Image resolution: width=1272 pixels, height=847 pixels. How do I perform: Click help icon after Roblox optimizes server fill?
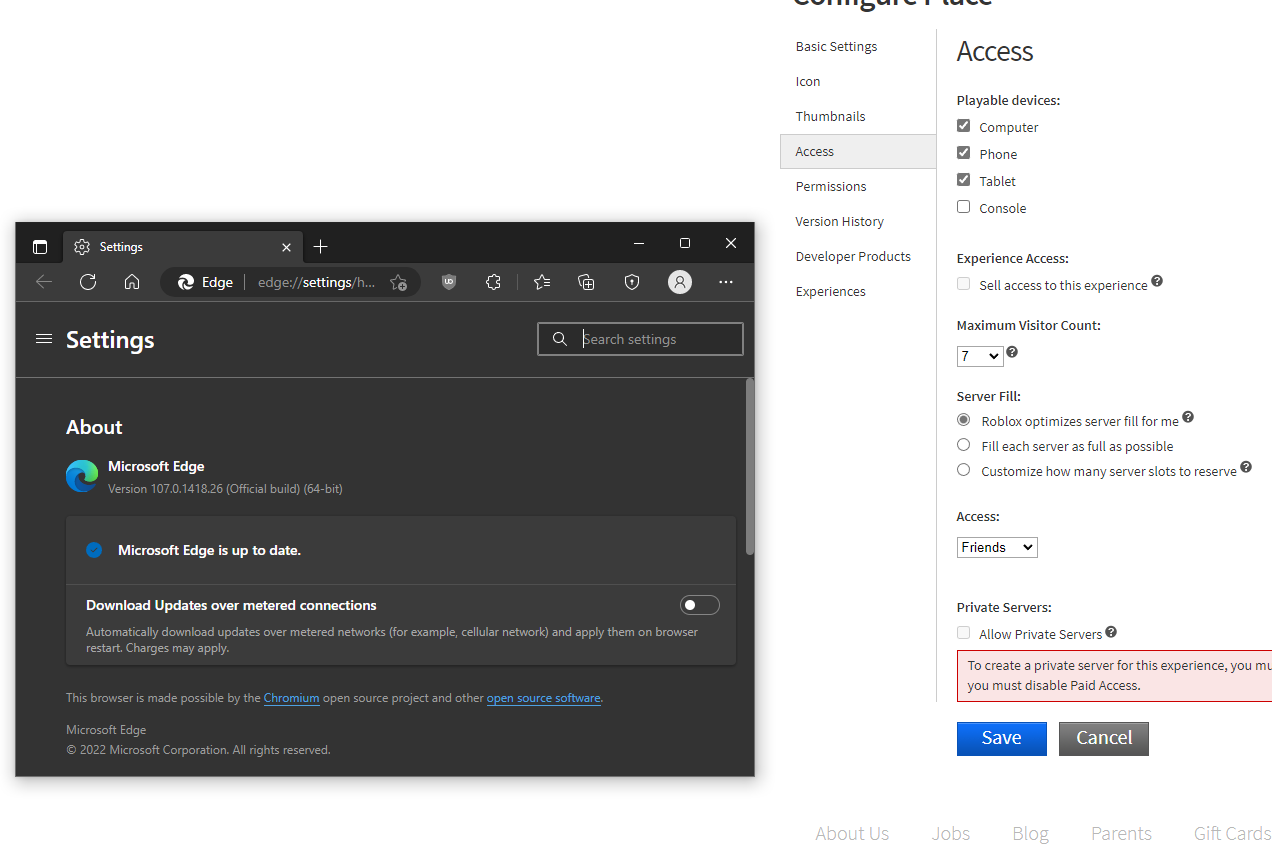[1188, 417]
